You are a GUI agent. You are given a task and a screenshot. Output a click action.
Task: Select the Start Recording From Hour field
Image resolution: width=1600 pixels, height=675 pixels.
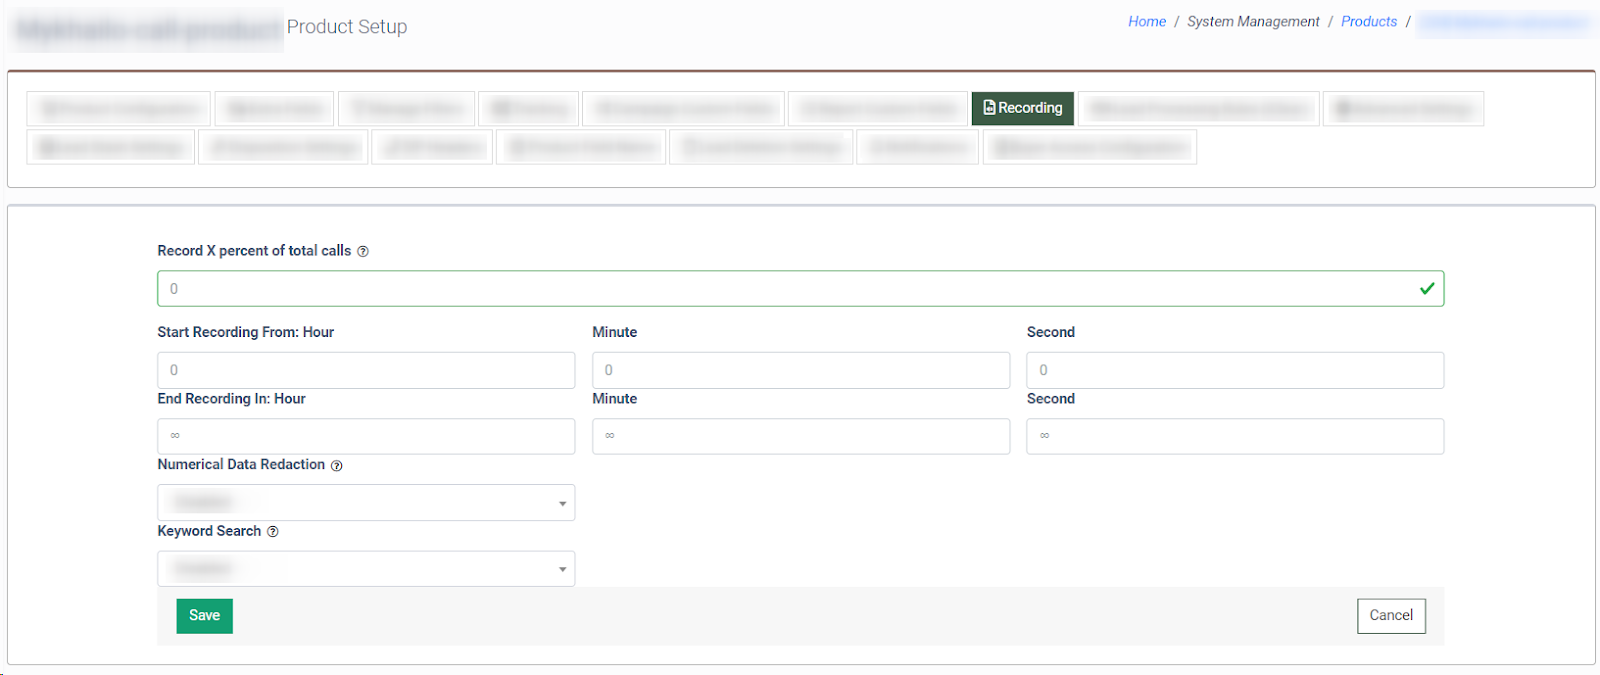pos(366,370)
